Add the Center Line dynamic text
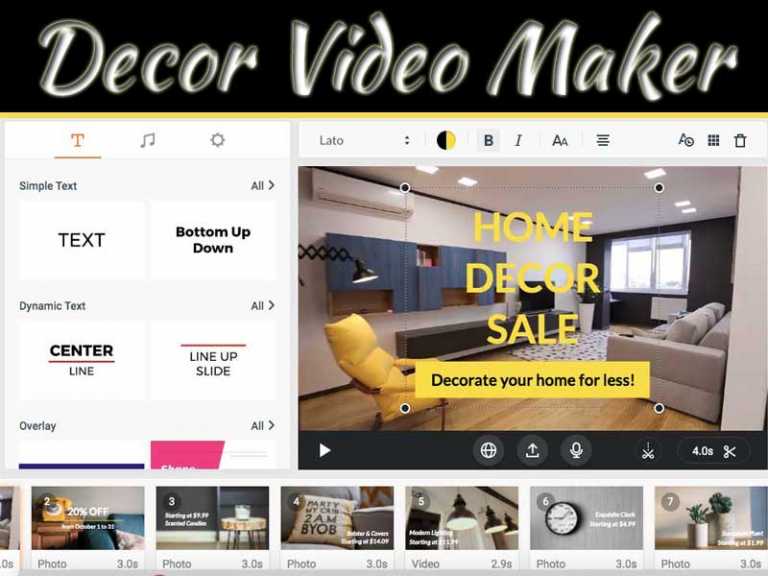 coord(82,360)
